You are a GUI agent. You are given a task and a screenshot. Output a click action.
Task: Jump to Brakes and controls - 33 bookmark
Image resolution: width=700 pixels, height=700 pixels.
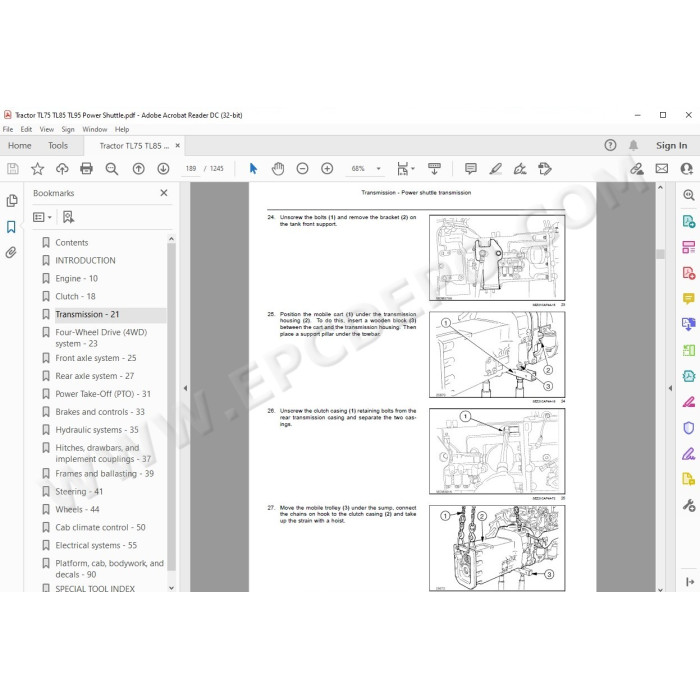click(100, 412)
